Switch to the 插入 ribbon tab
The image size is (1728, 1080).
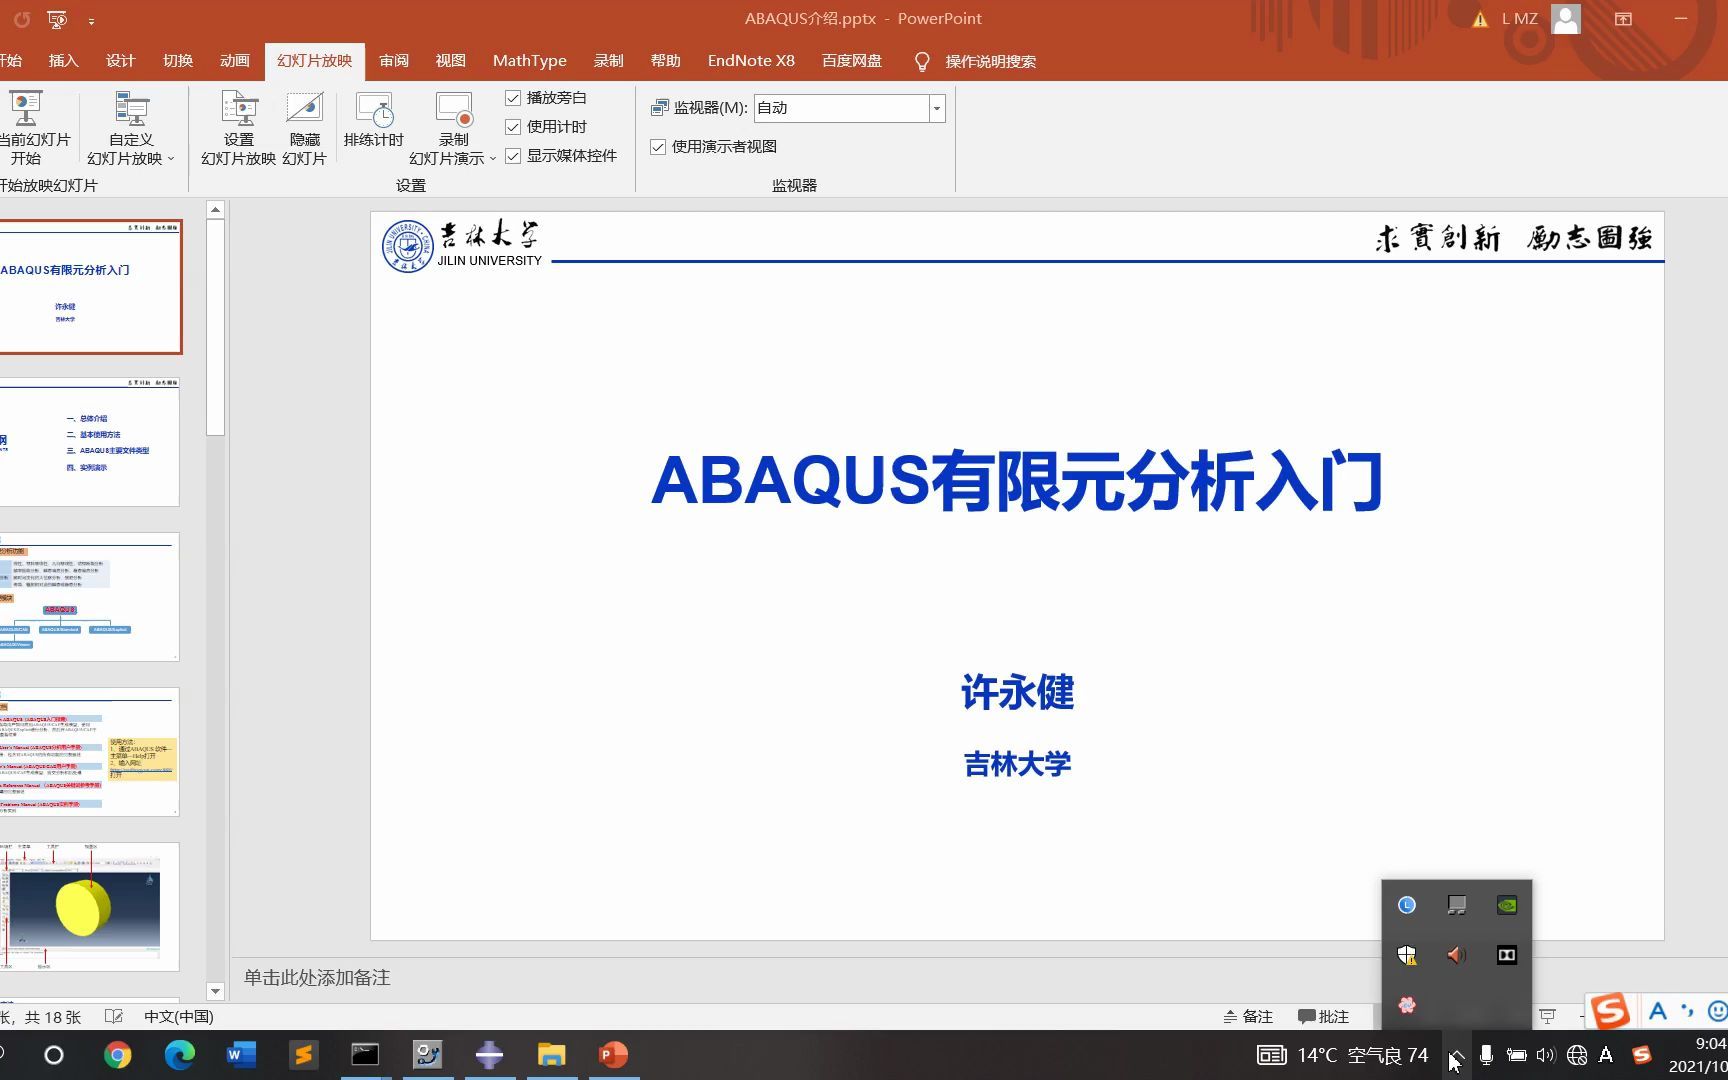pyautogui.click(x=63, y=61)
